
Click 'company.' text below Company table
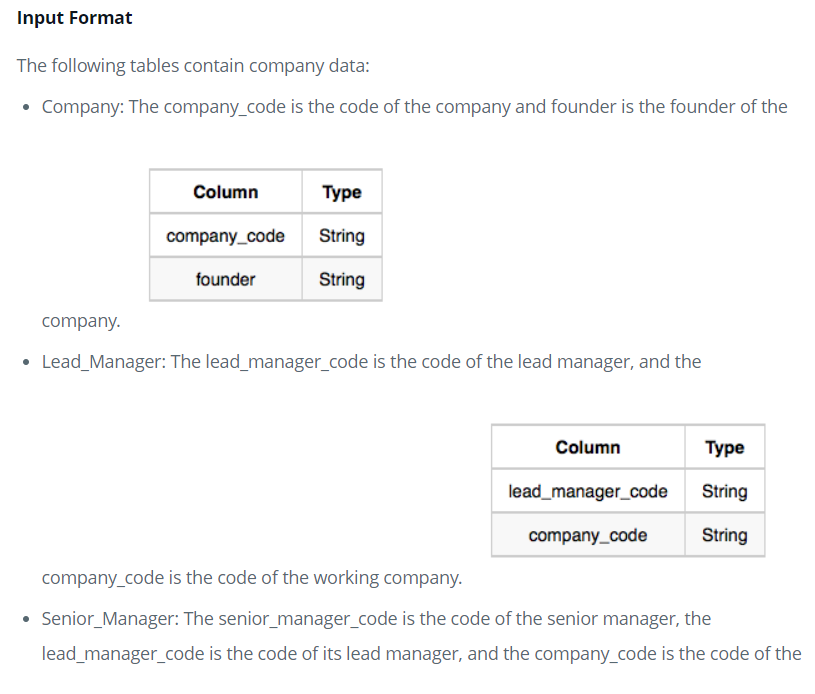[x=81, y=321]
